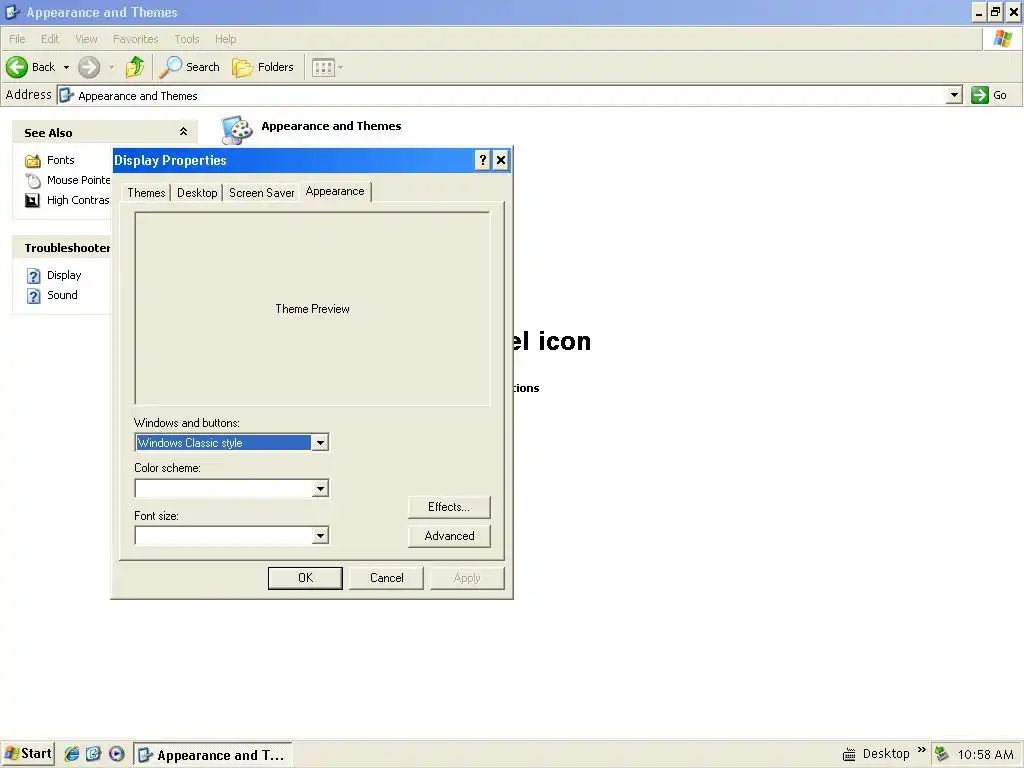Go up one folder level icon
The image size is (1024, 768).
135,67
